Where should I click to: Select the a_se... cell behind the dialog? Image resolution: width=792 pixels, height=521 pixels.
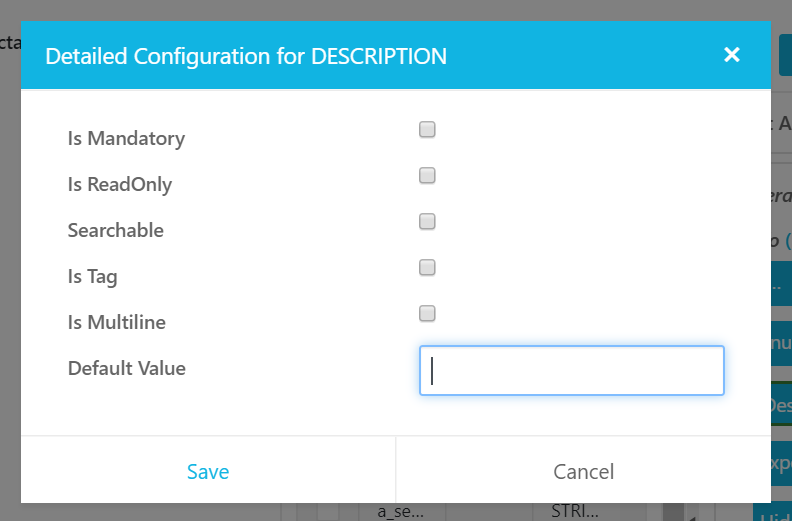[x=400, y=512]
